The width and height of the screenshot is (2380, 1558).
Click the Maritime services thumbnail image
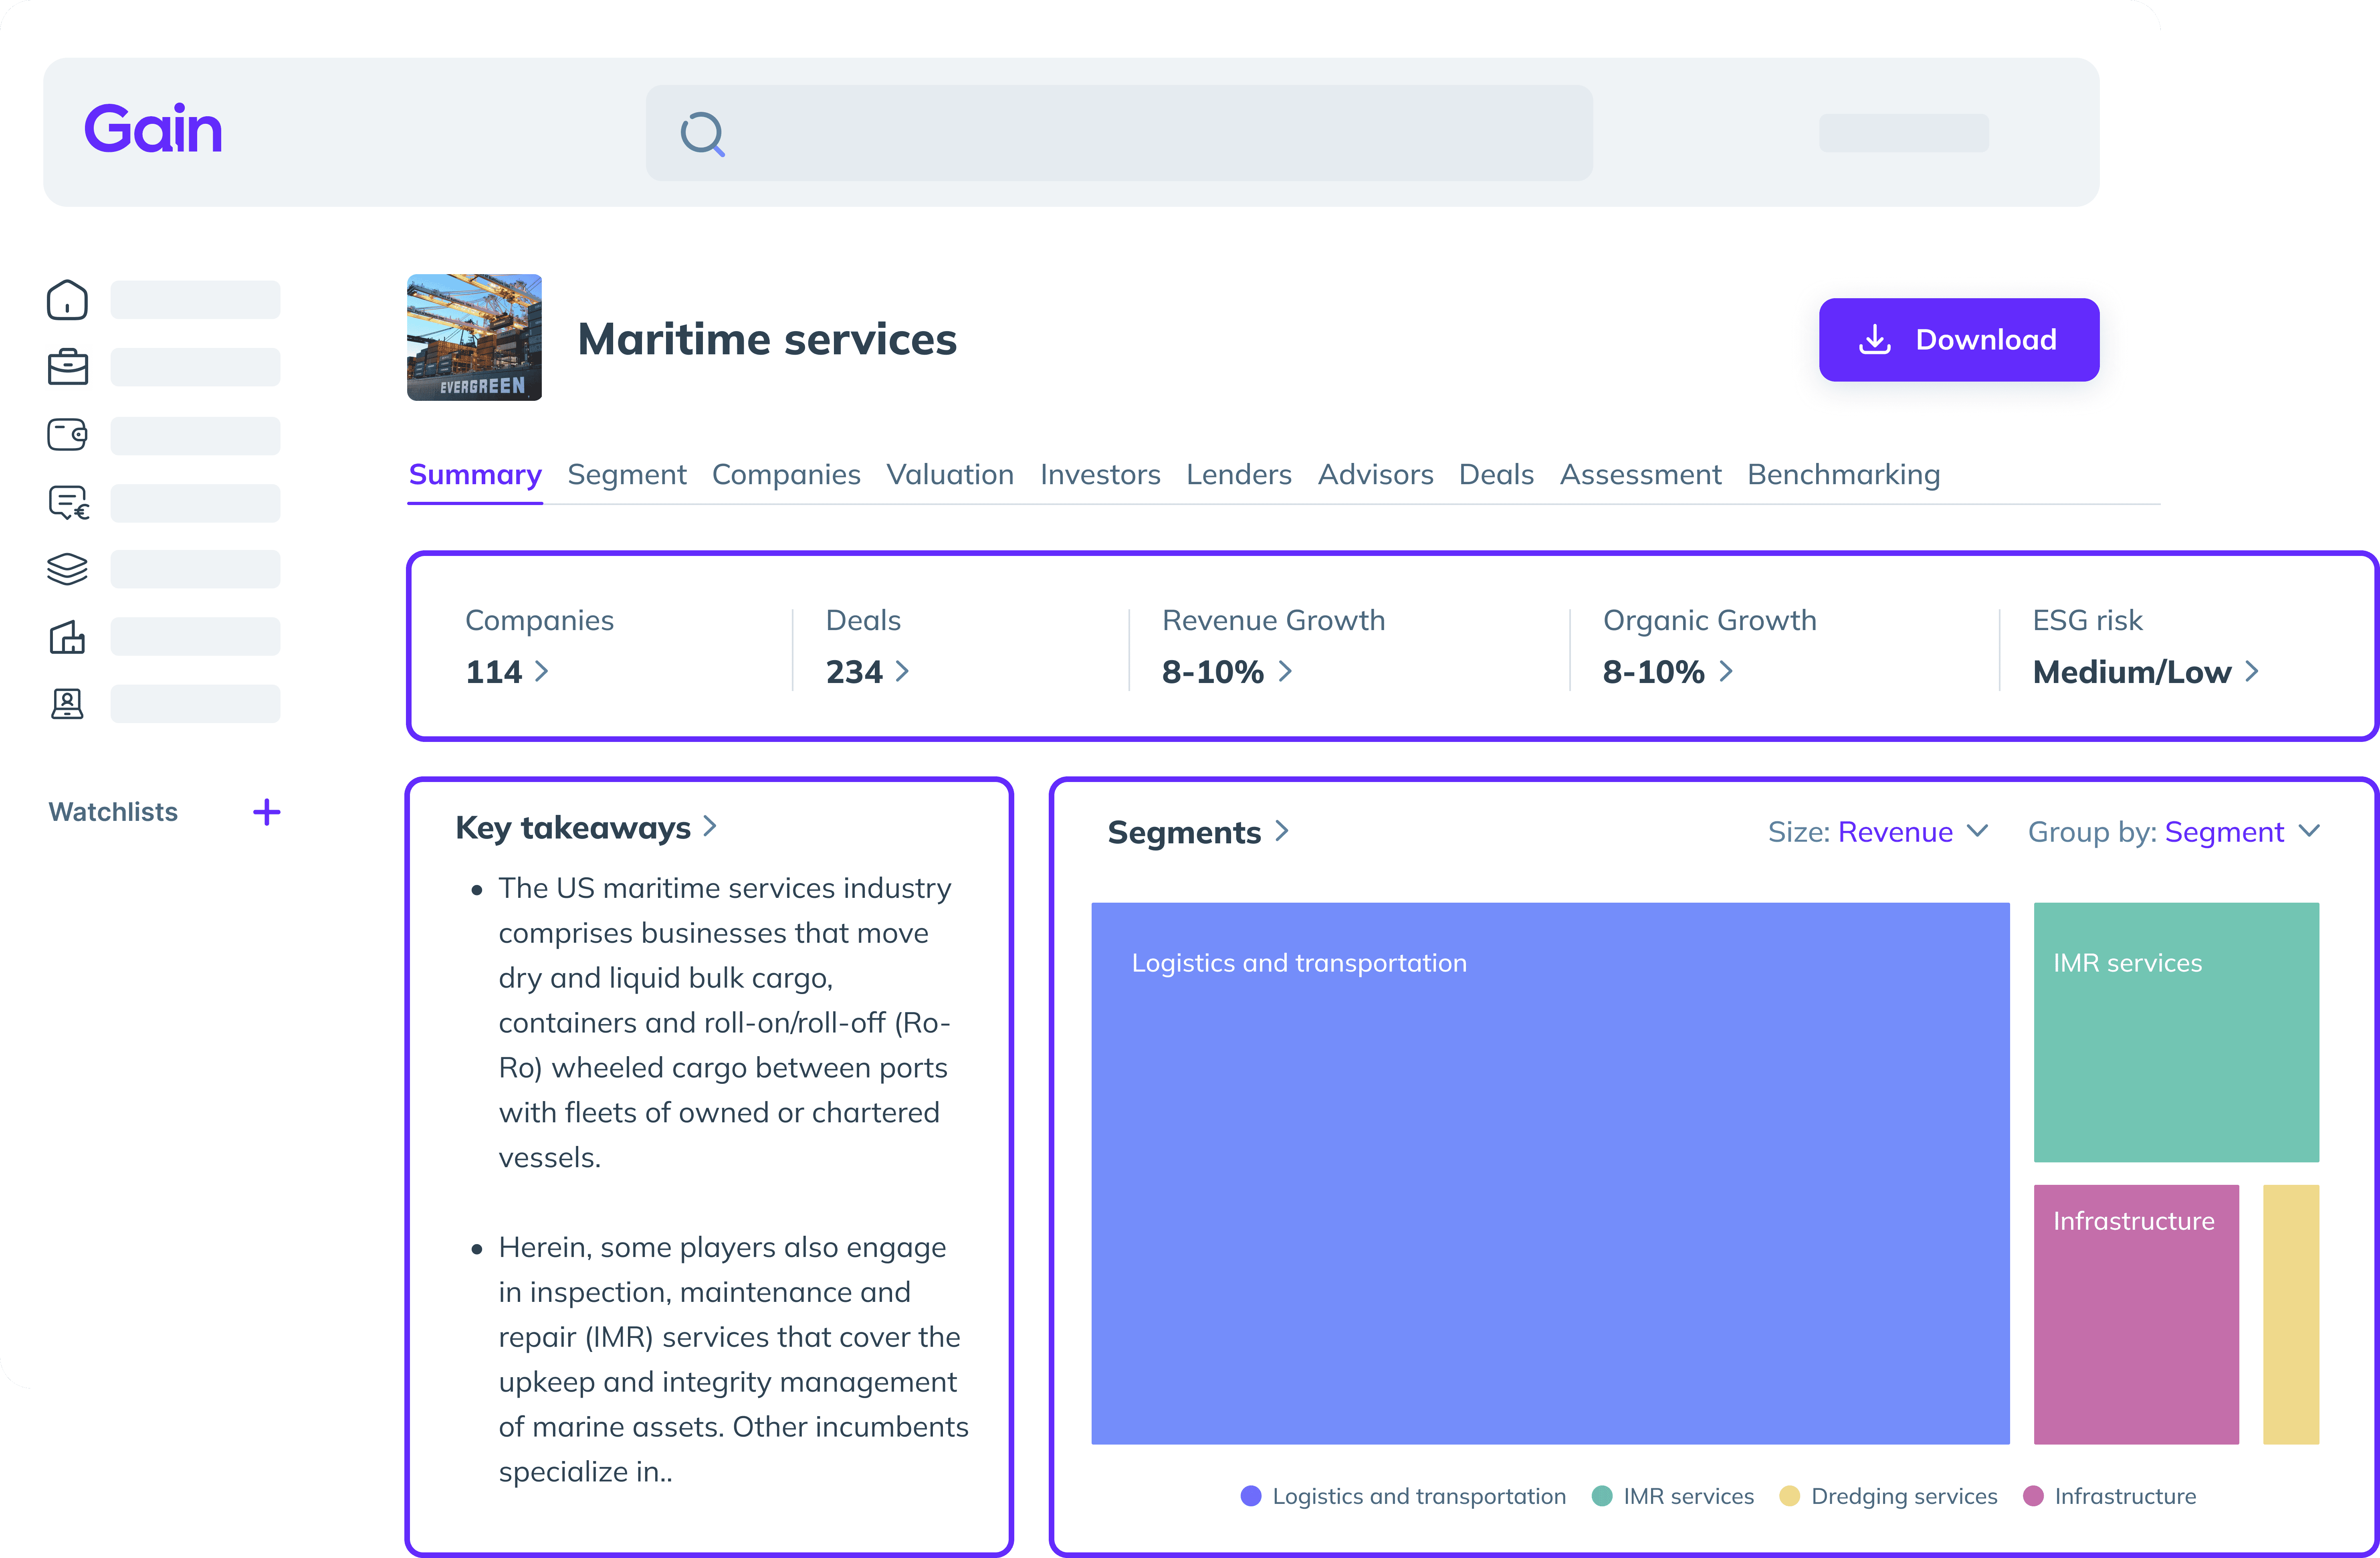[474, 338]
